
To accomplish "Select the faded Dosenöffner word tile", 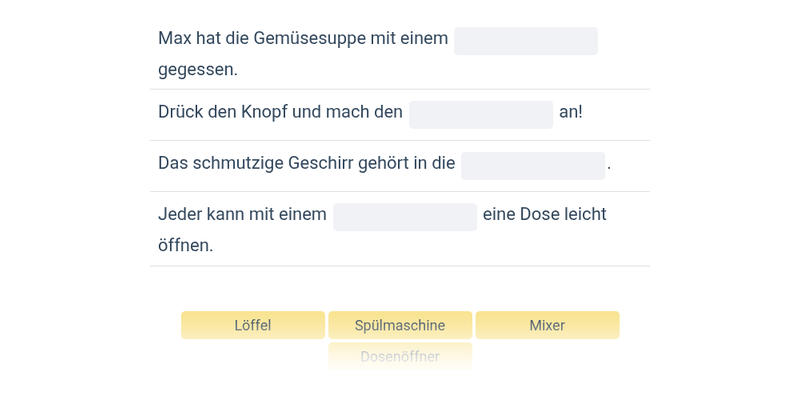I will [x=400, y=356].
